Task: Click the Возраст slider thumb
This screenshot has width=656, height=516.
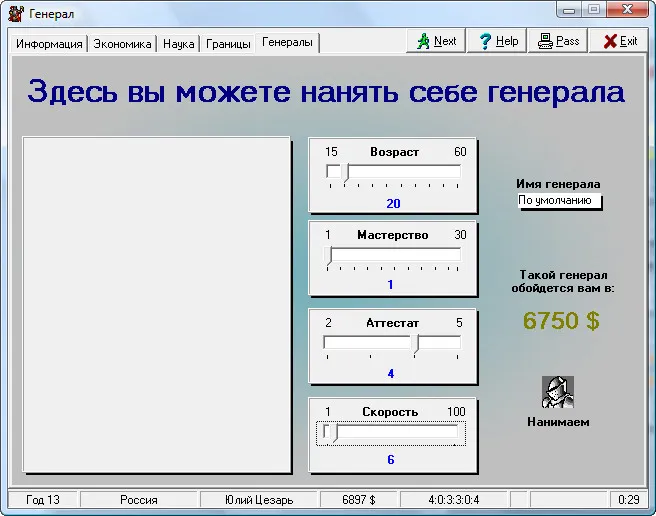Action: click(x=345, y=173)
